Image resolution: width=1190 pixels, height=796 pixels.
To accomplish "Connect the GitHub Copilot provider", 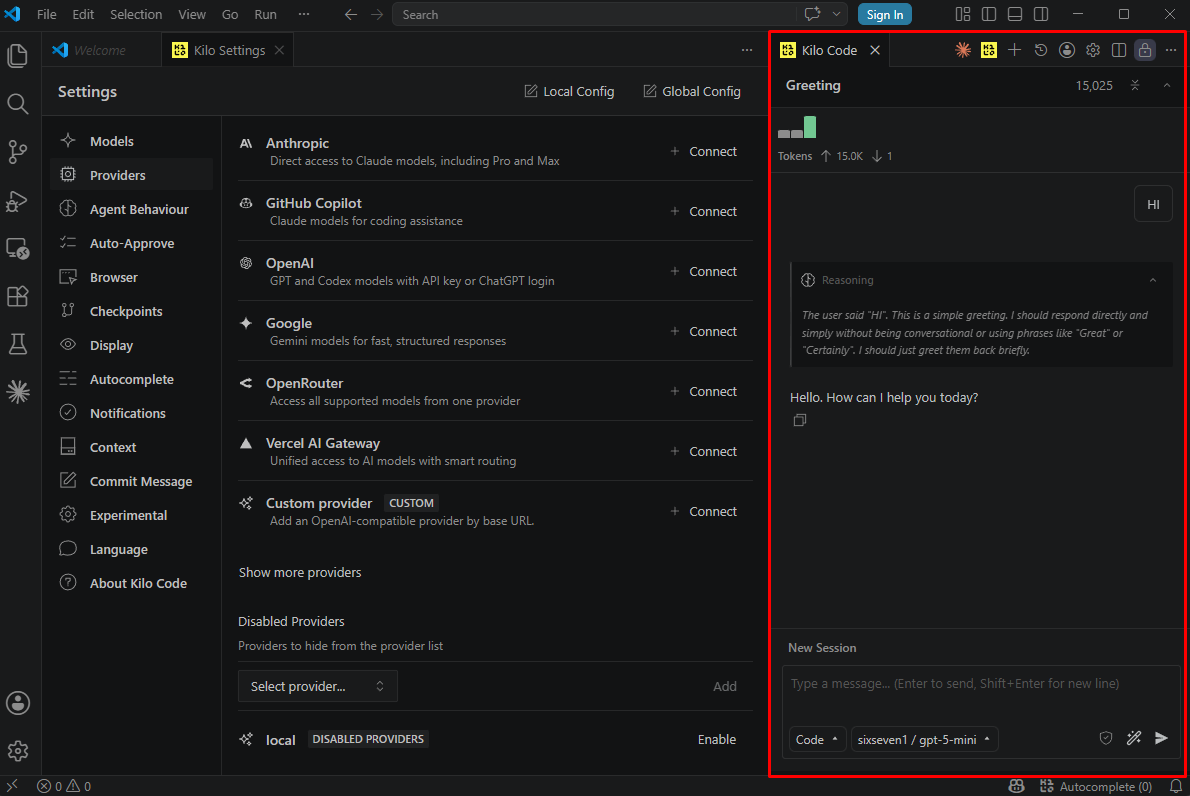I will [704, 211].
